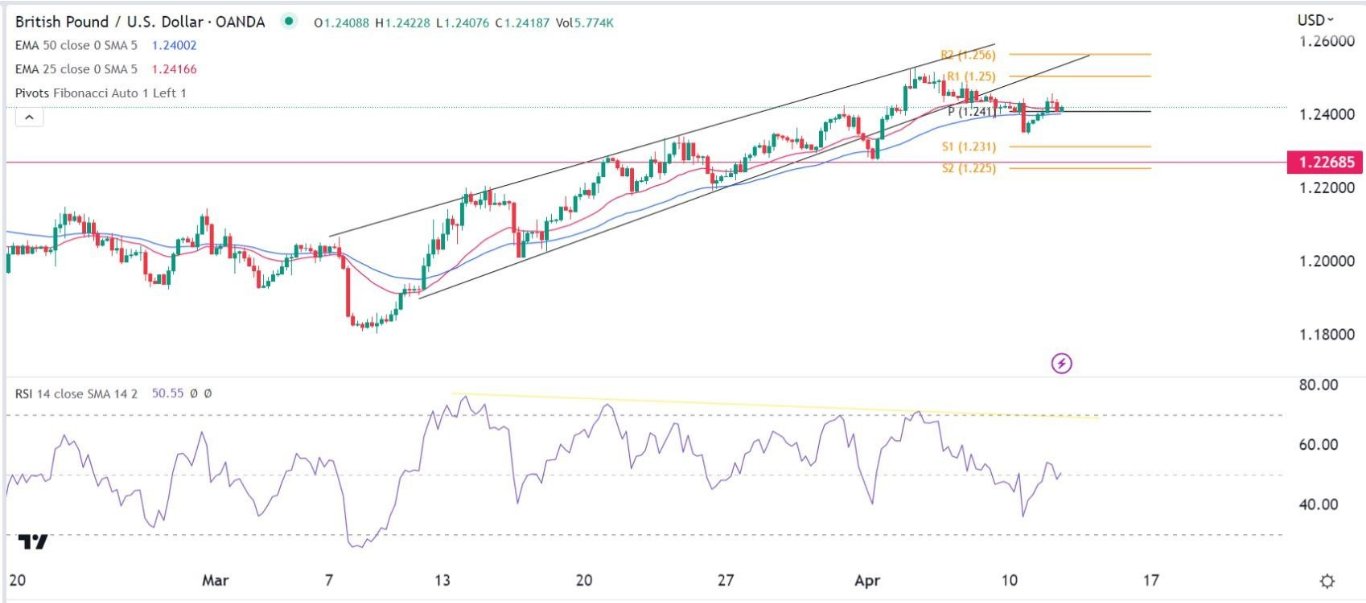Click the TradingView logo
The height and width of the screenshot is (603, 1366).
tap(33, 541)
